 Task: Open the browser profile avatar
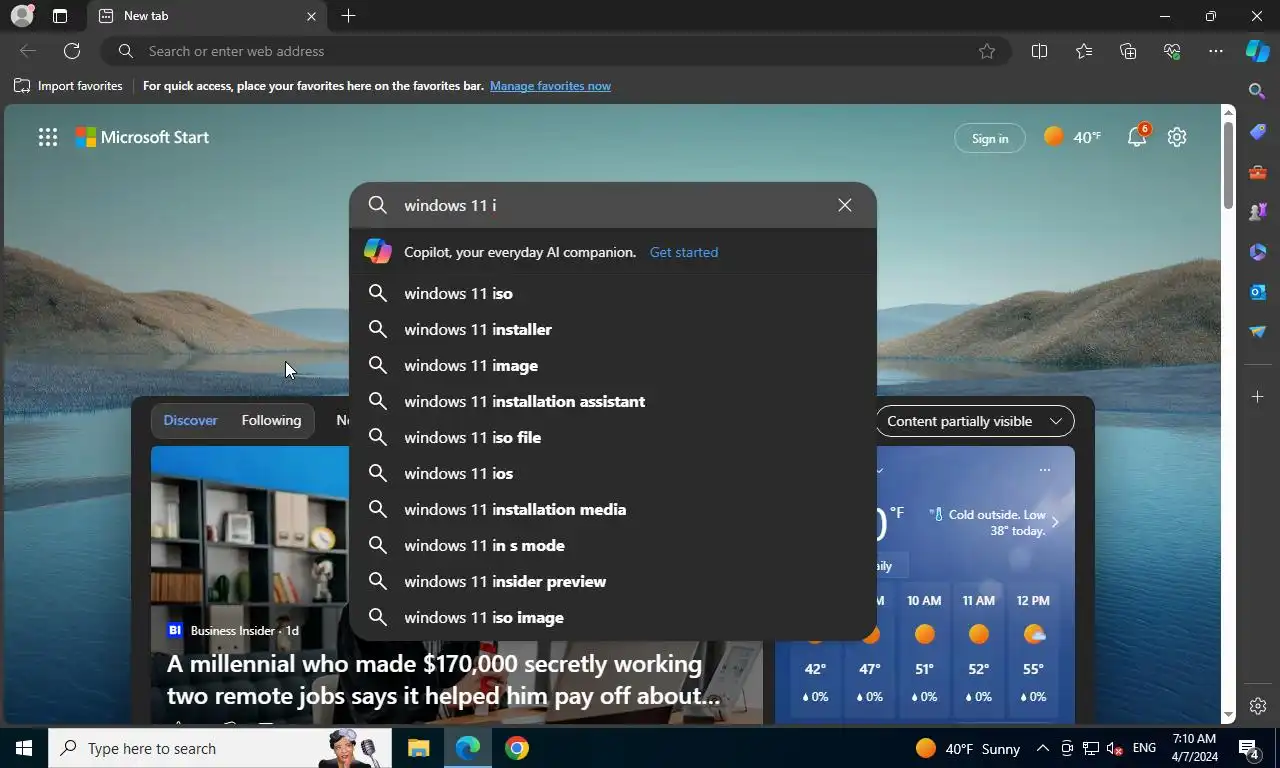point(22,16)
